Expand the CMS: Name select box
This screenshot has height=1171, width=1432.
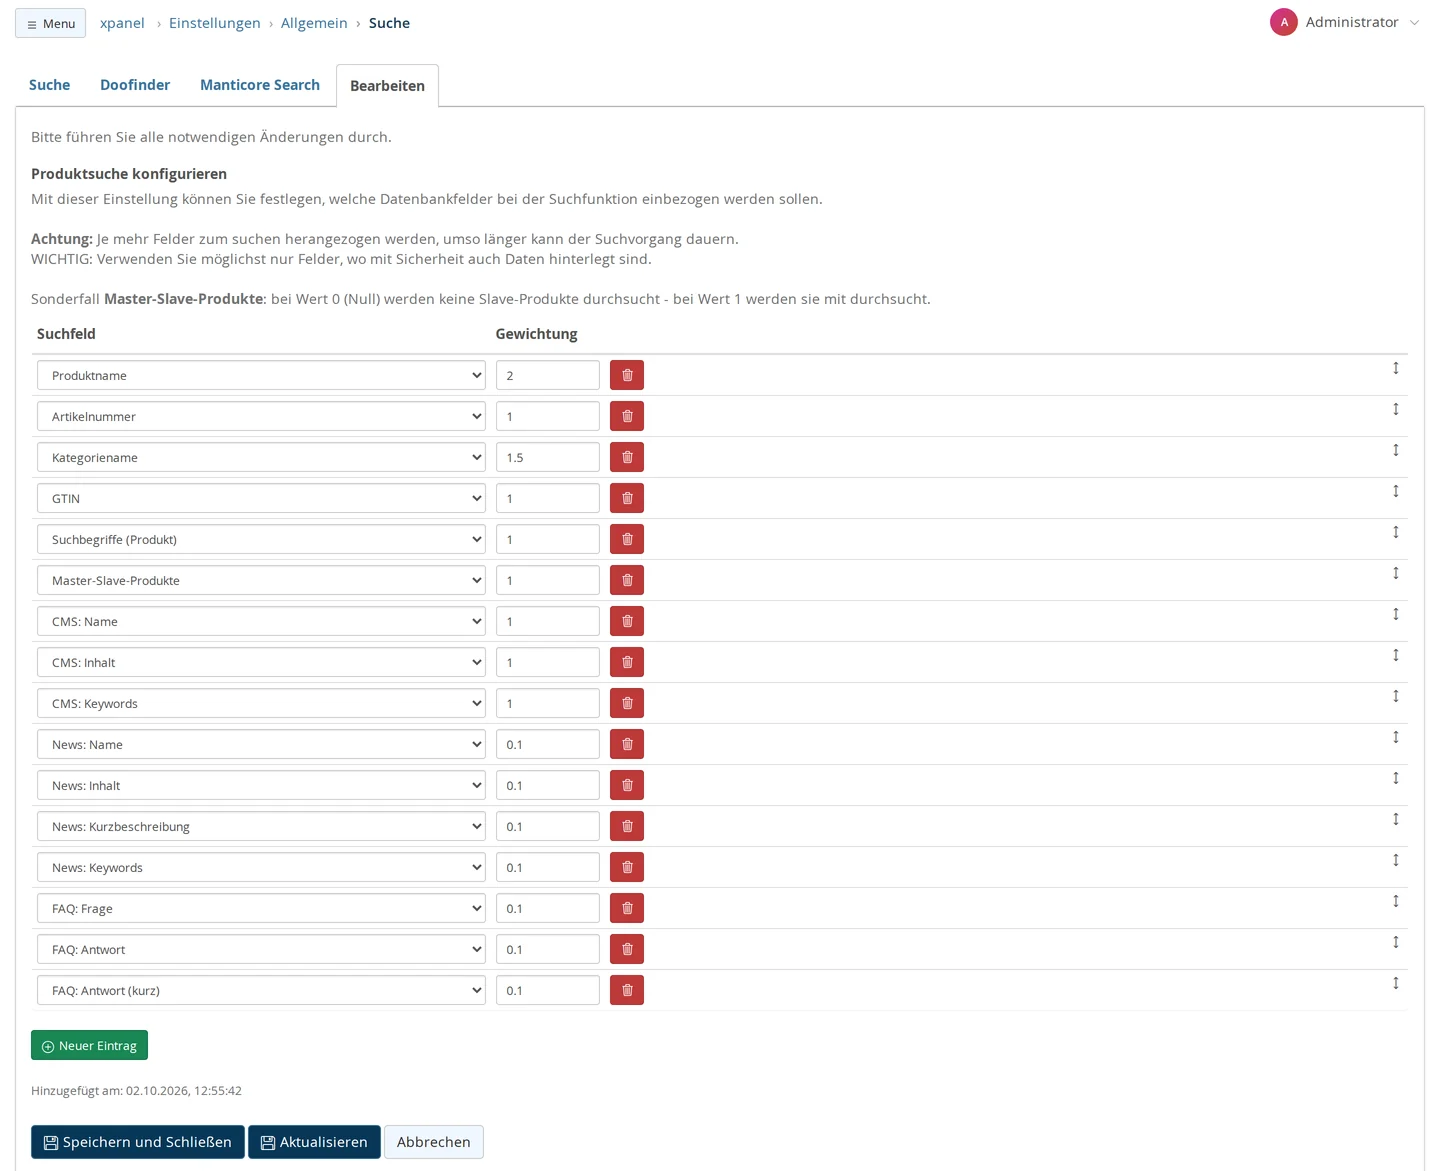click(x=261, y=621)
